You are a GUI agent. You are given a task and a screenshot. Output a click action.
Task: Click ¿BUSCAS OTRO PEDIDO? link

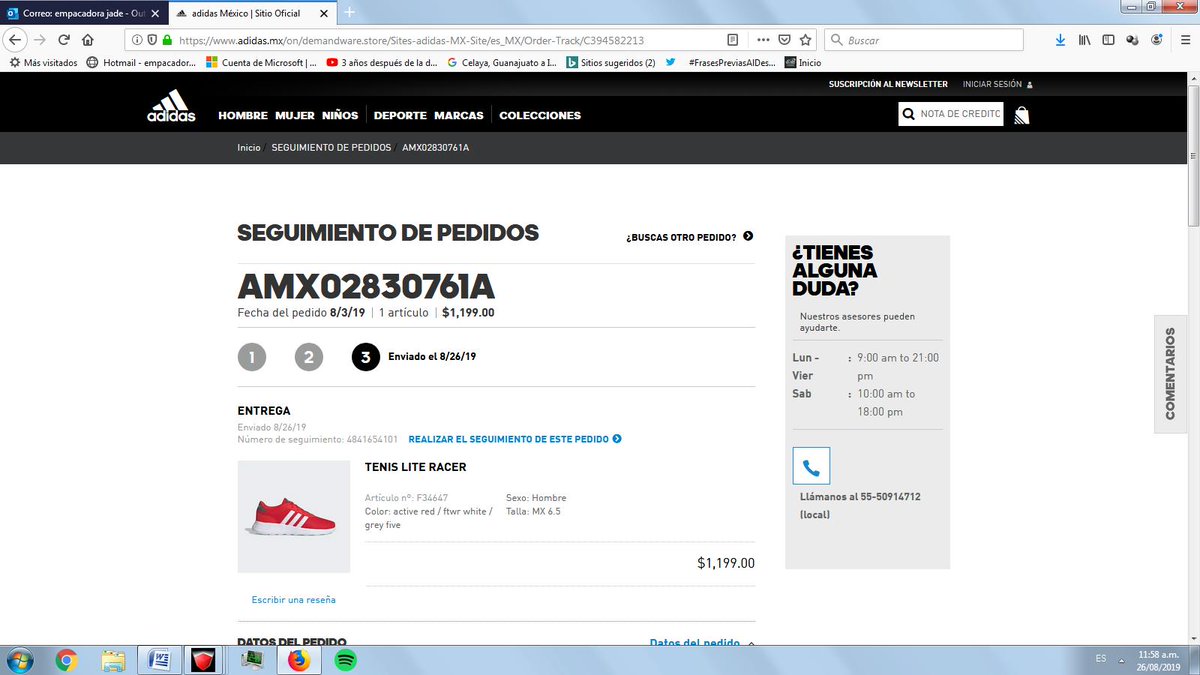pos(689,237)
